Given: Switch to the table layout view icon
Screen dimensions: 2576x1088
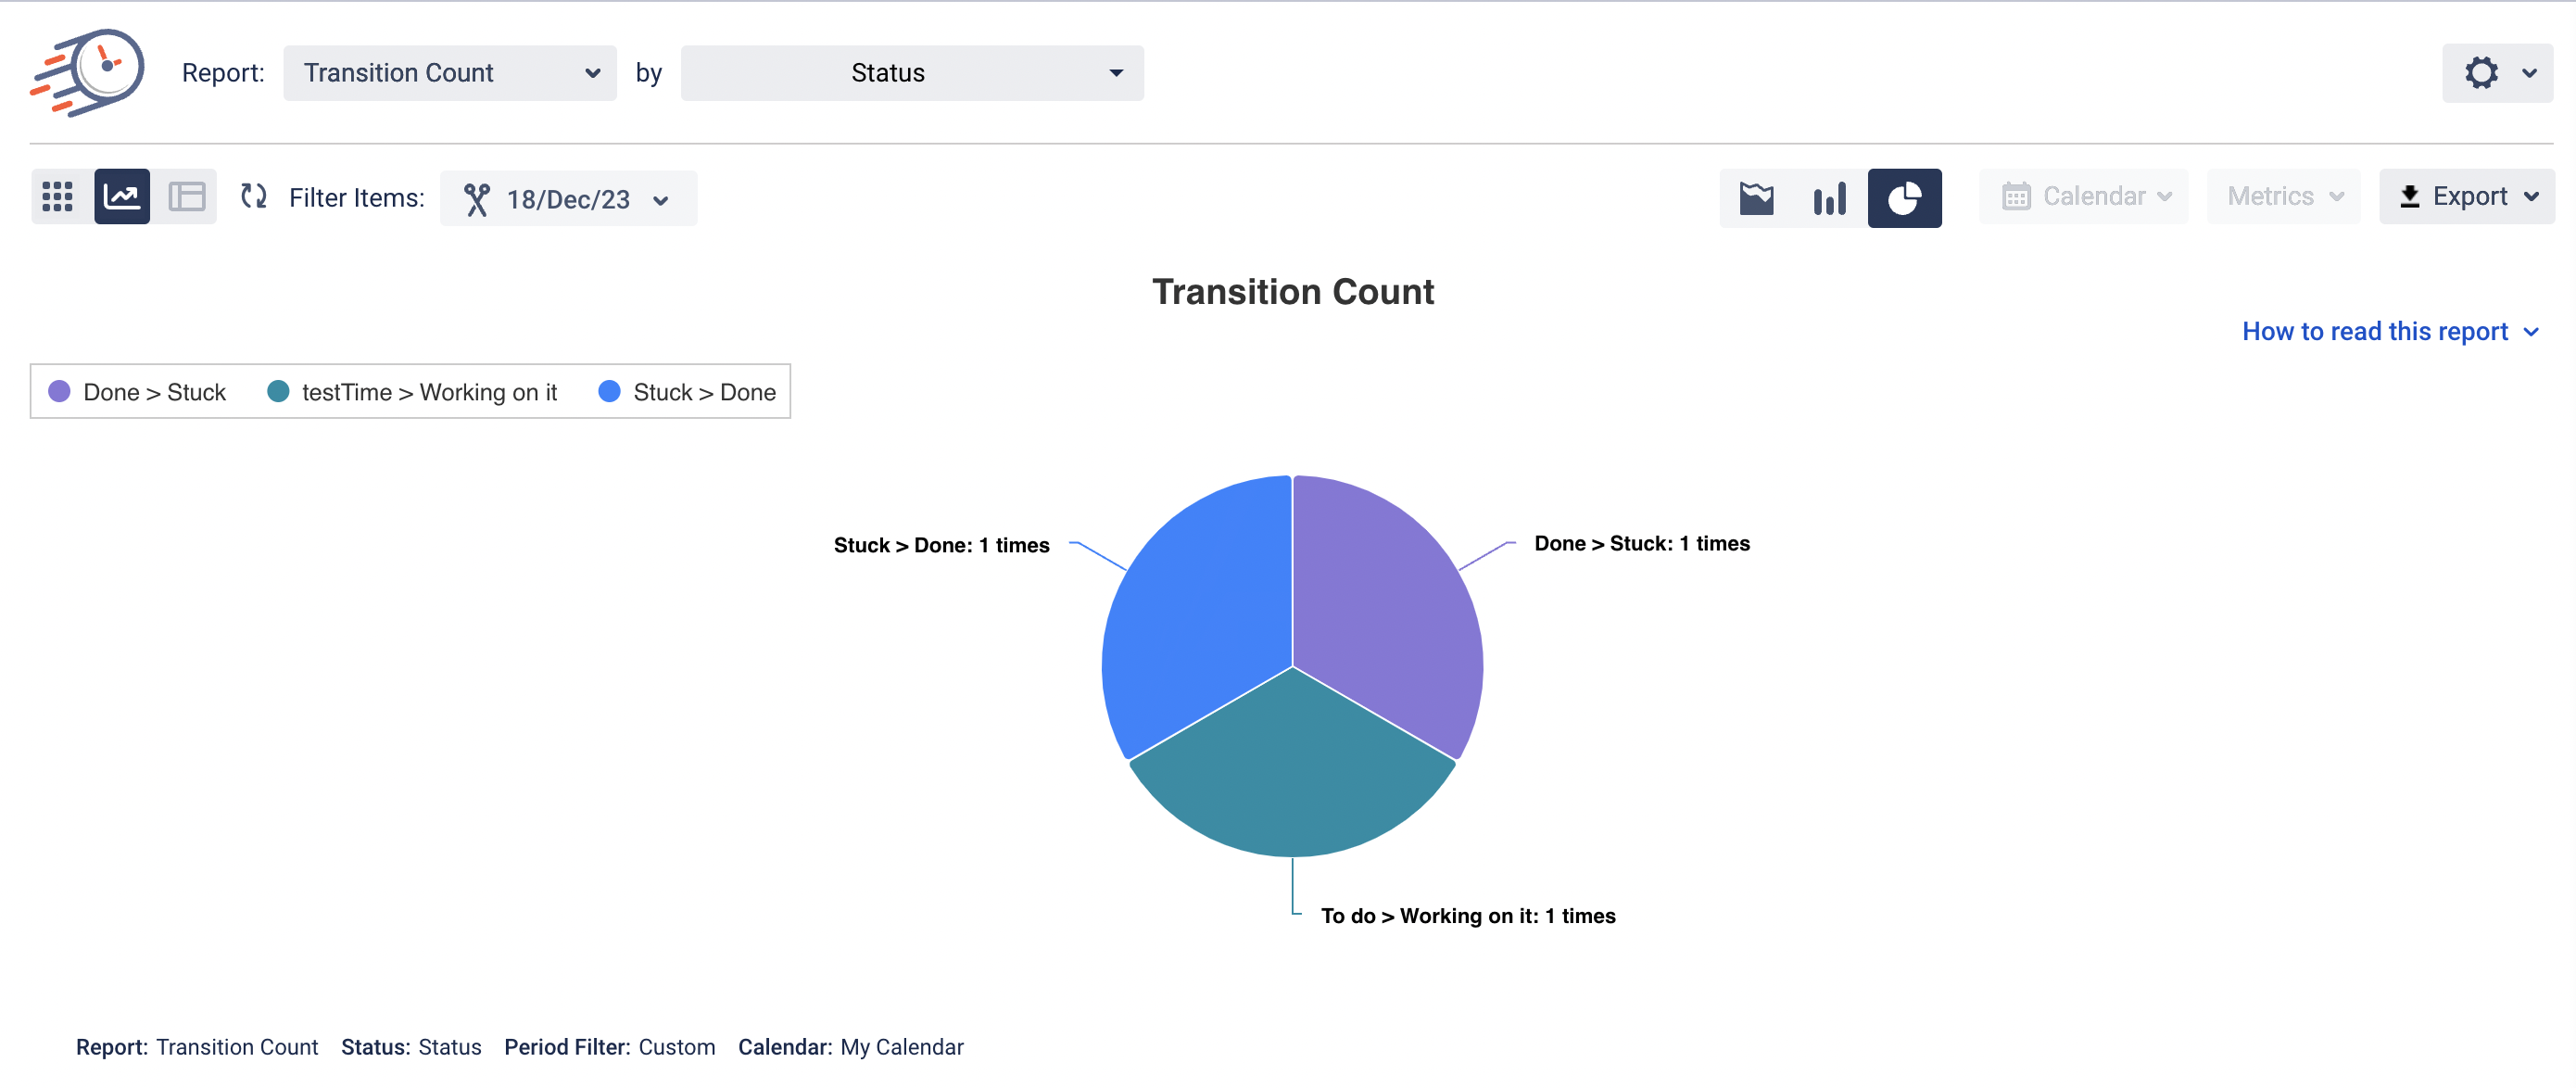Looking at the screenshot, I should click(x=186, y=197).
